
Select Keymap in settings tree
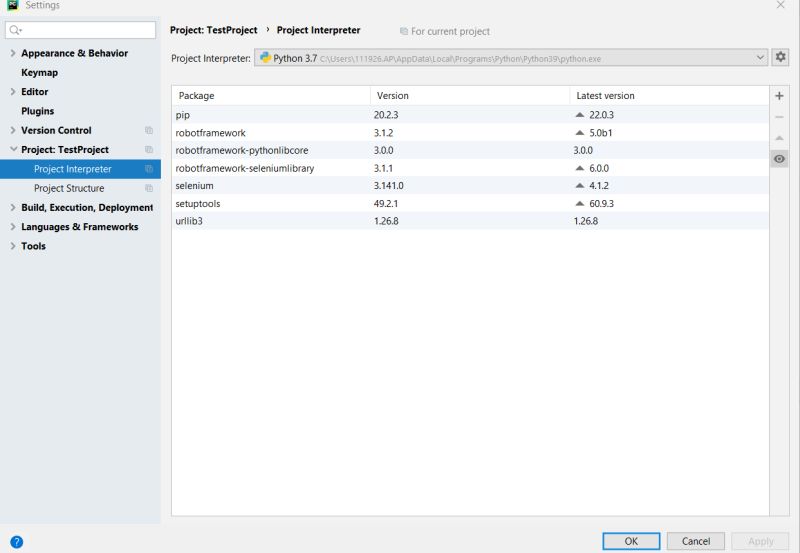[39, 72]
